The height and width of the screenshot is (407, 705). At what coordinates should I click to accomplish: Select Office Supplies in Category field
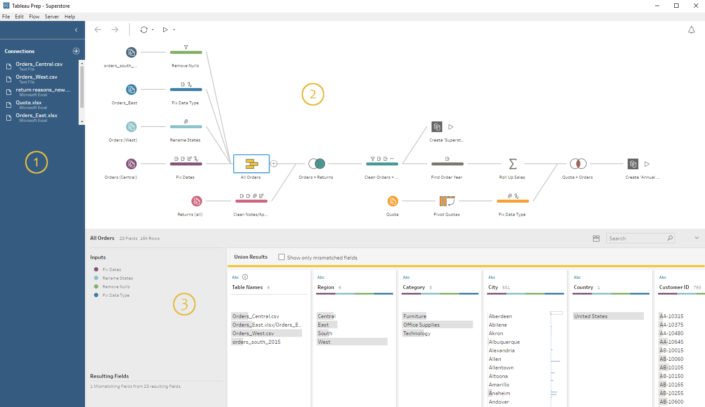[x=437, y=325]
